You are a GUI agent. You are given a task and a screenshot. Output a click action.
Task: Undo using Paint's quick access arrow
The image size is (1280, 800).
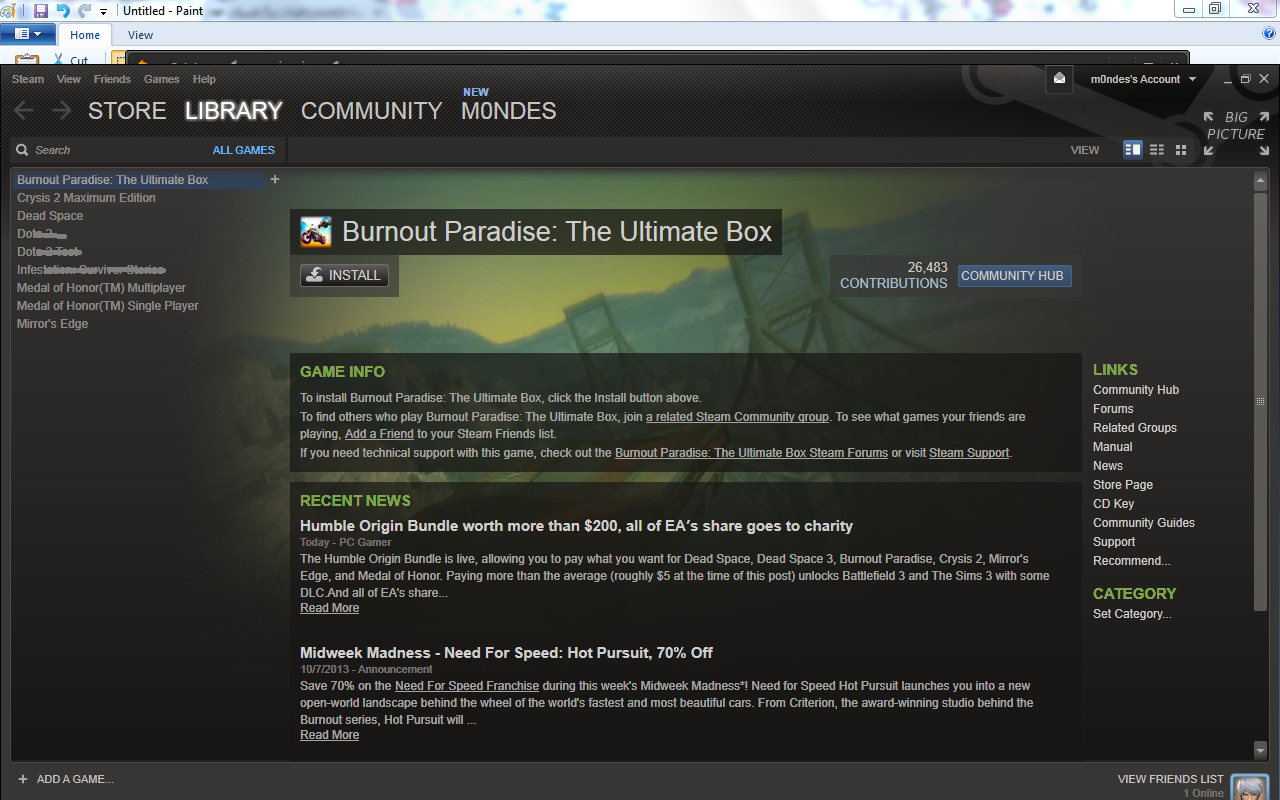coord(63,10)
